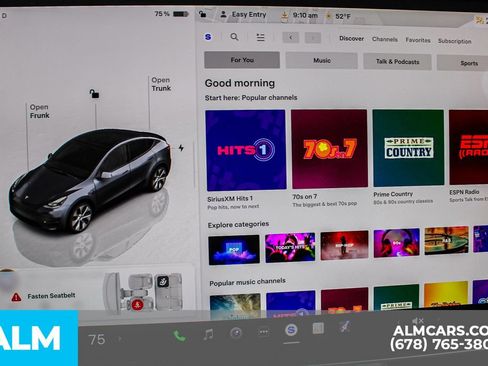Screen dimensions: 488x366
Task: Go back with the left chevron button
Action: point(291,38)
